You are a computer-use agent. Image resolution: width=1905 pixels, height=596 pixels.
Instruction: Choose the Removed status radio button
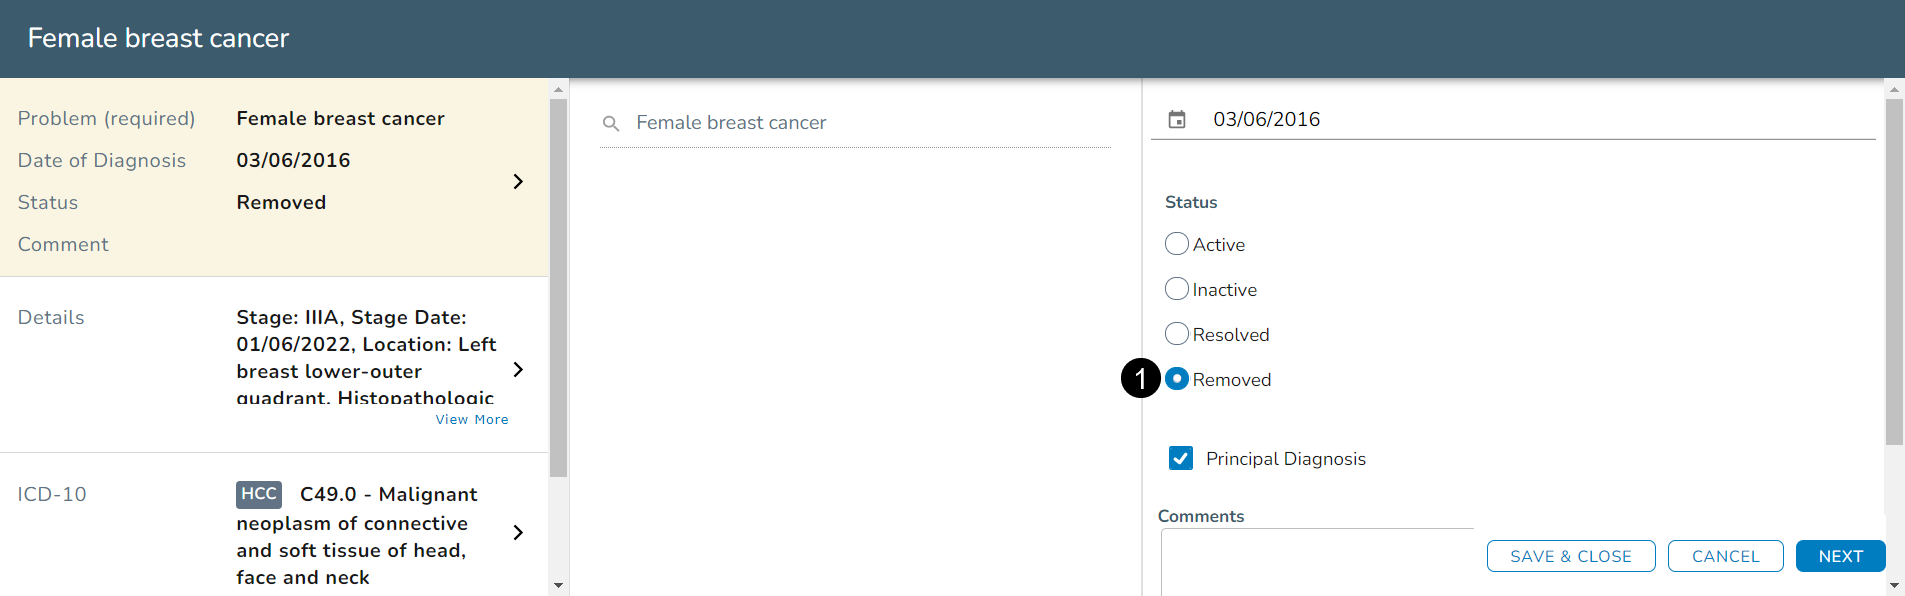[x=1177, y=379]
